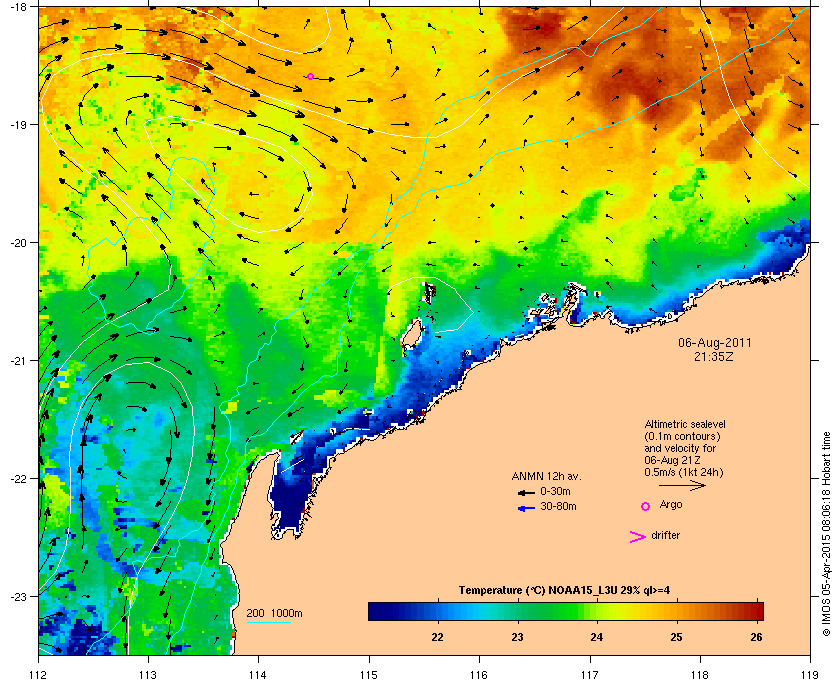Click the latitude axis label -23
Screen dimensions: 840x680
tap(17, 596)
